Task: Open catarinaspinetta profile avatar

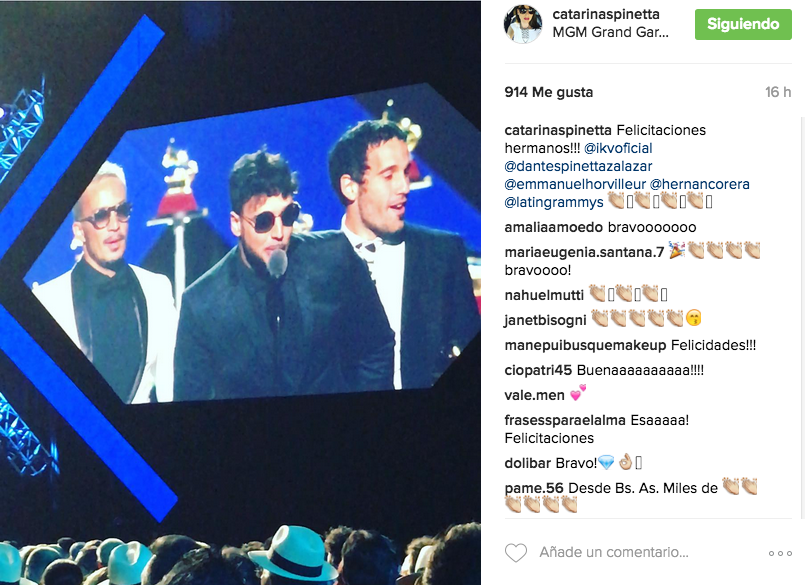Action: tap(523, 24)
